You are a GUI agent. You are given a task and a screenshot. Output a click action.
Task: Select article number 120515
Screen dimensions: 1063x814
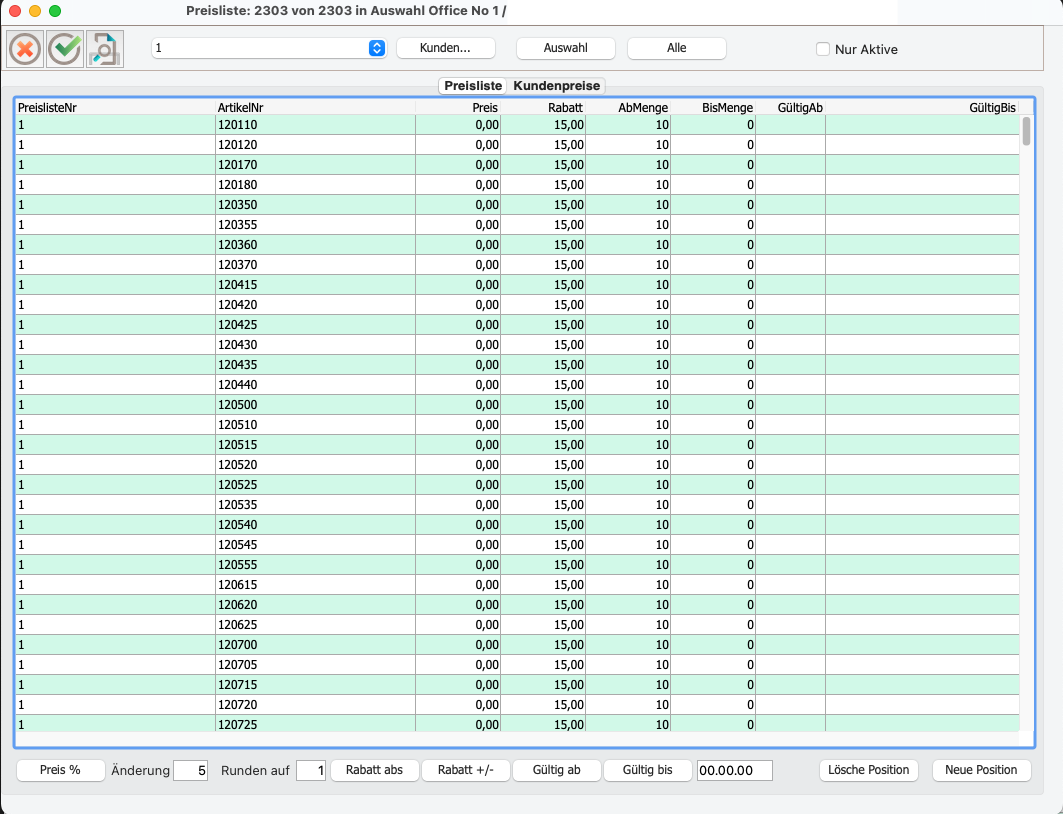237,445
